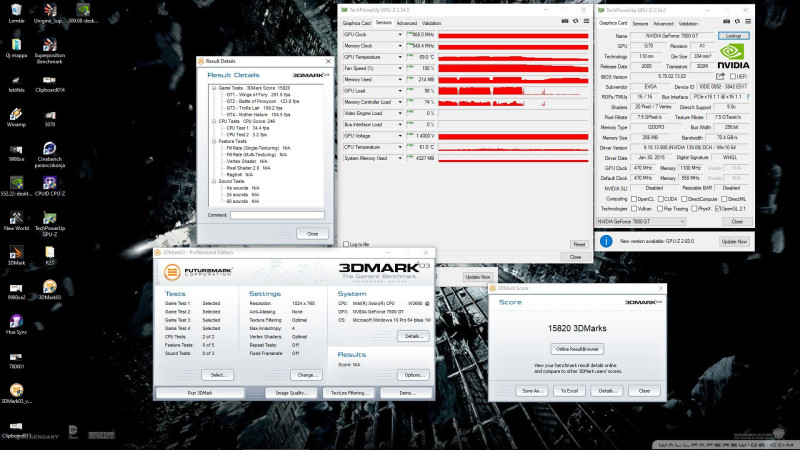The width and height of the screenshot is (800, 450).
Task: Toggle the CUDA checkbox
Action: [x=661, y=199]
